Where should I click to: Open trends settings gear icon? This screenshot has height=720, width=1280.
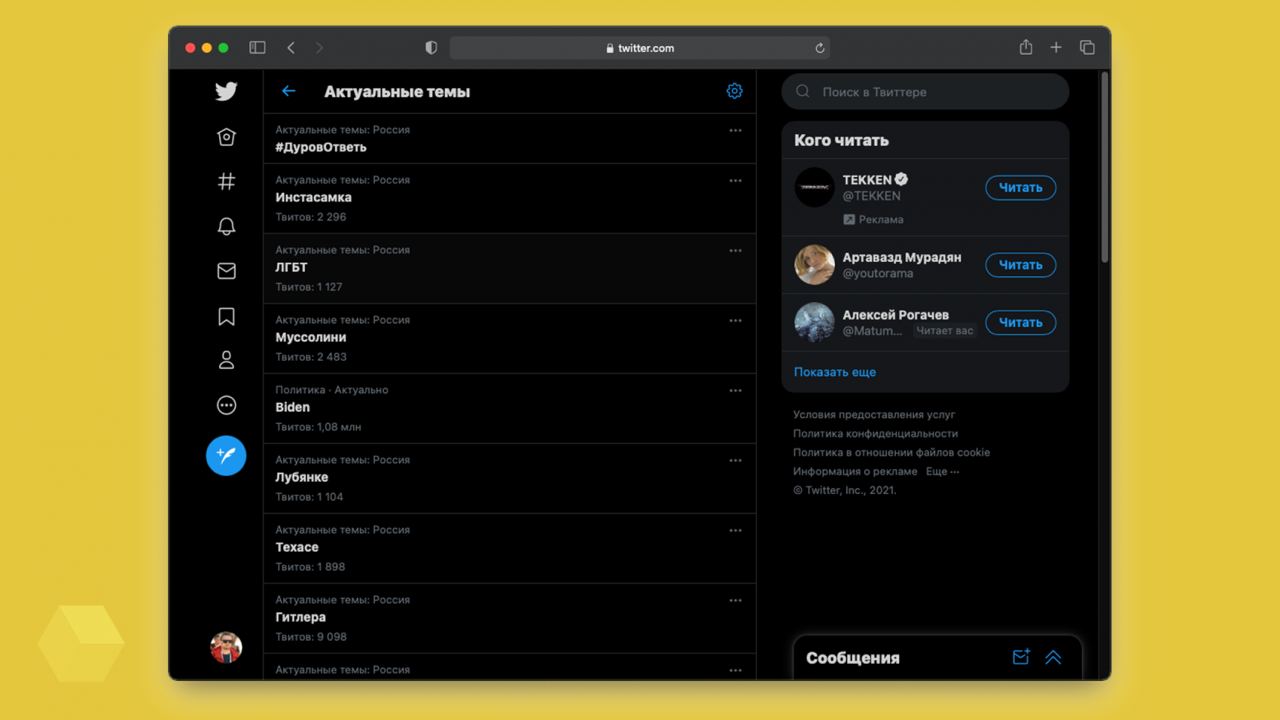pos(735,91)
